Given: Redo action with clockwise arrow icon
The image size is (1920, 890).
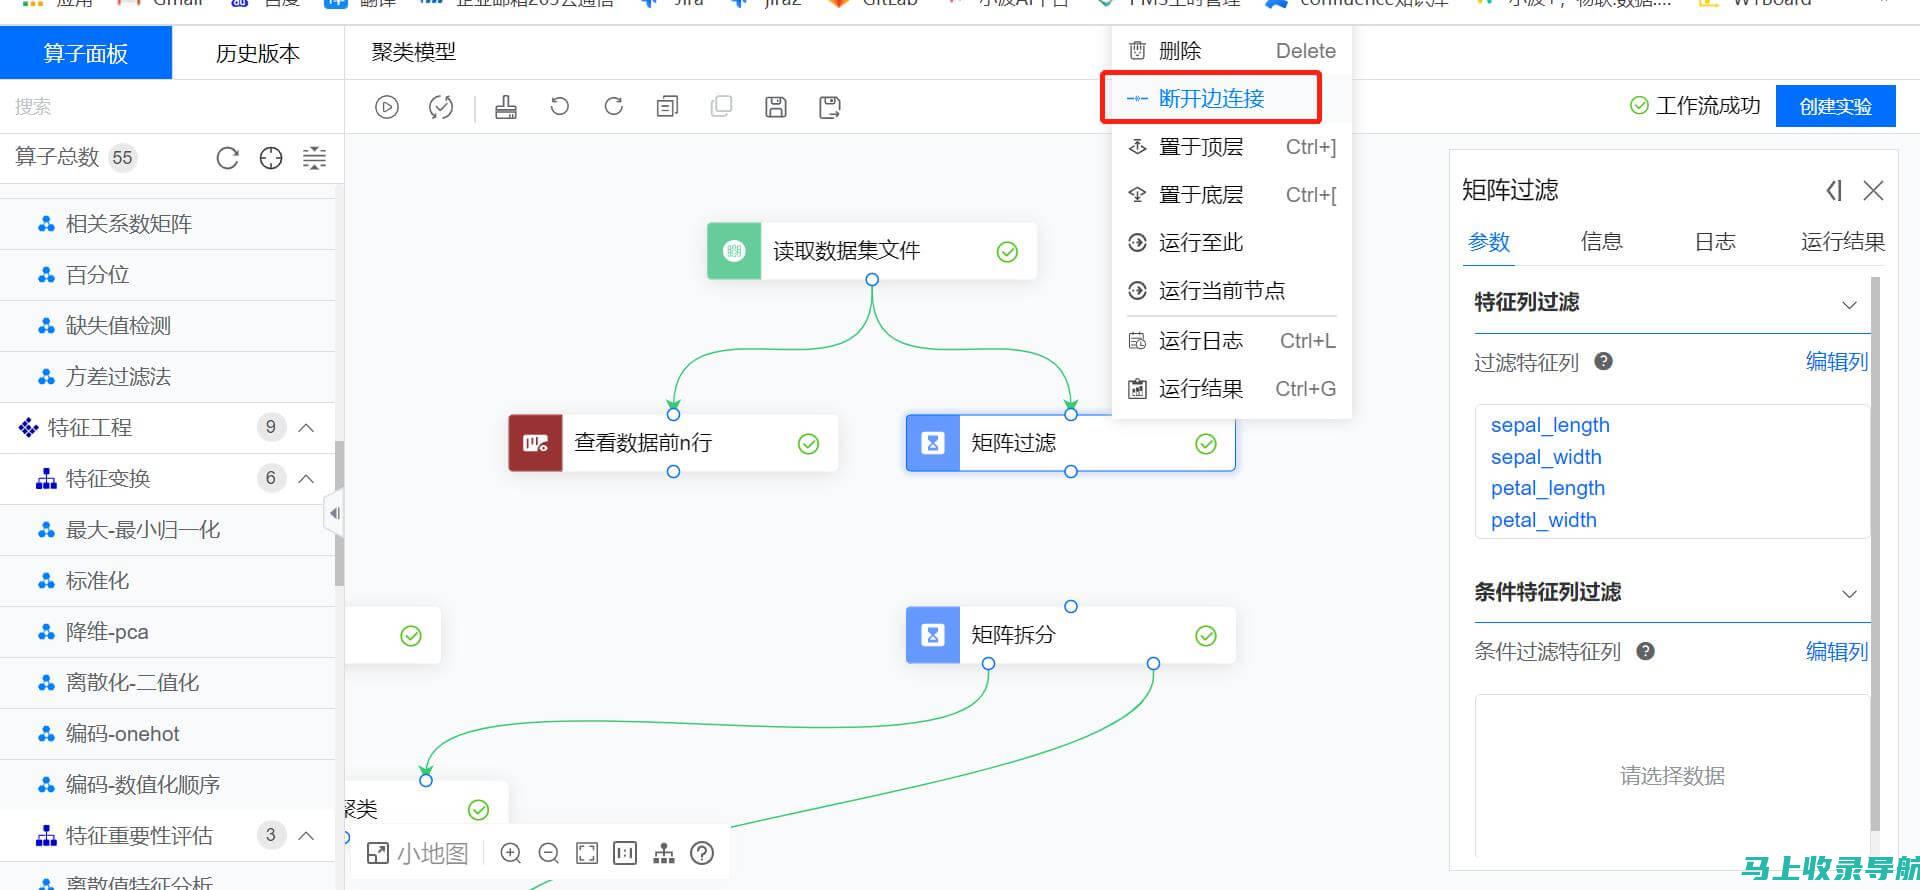Looking at the screenshot, I should click(x=614, y=106).
